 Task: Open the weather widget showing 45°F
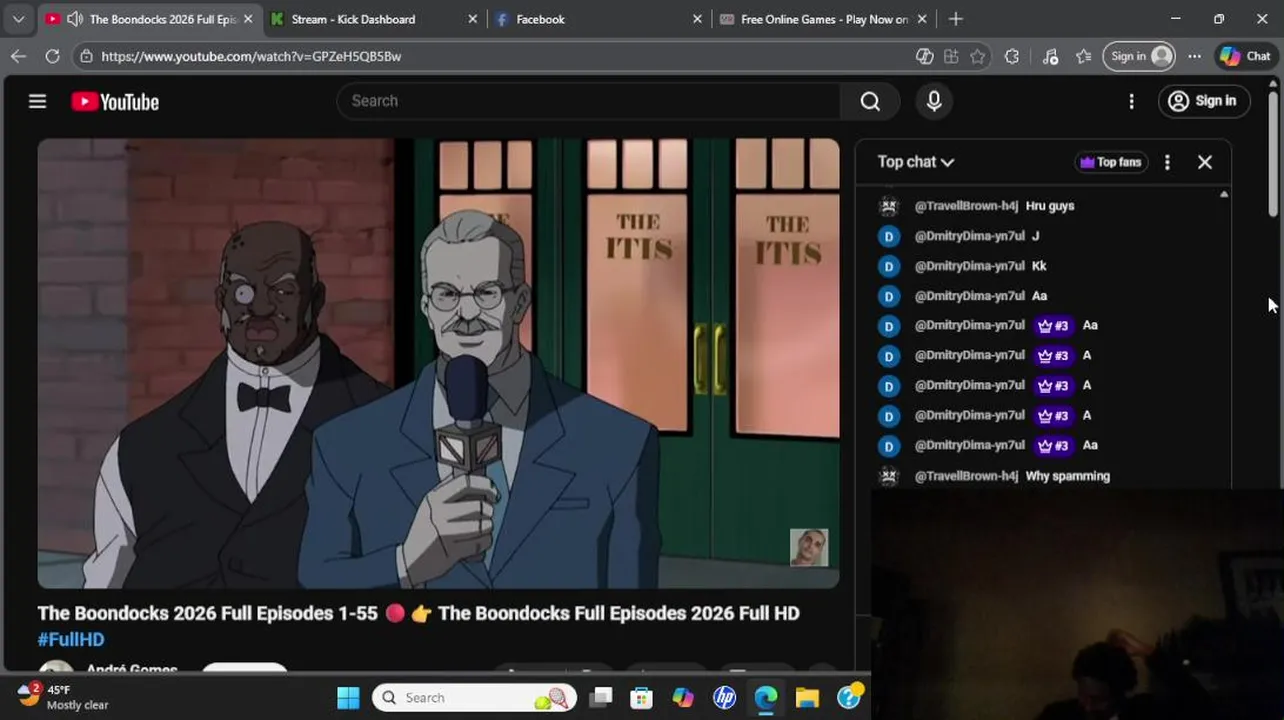point(63,697)
